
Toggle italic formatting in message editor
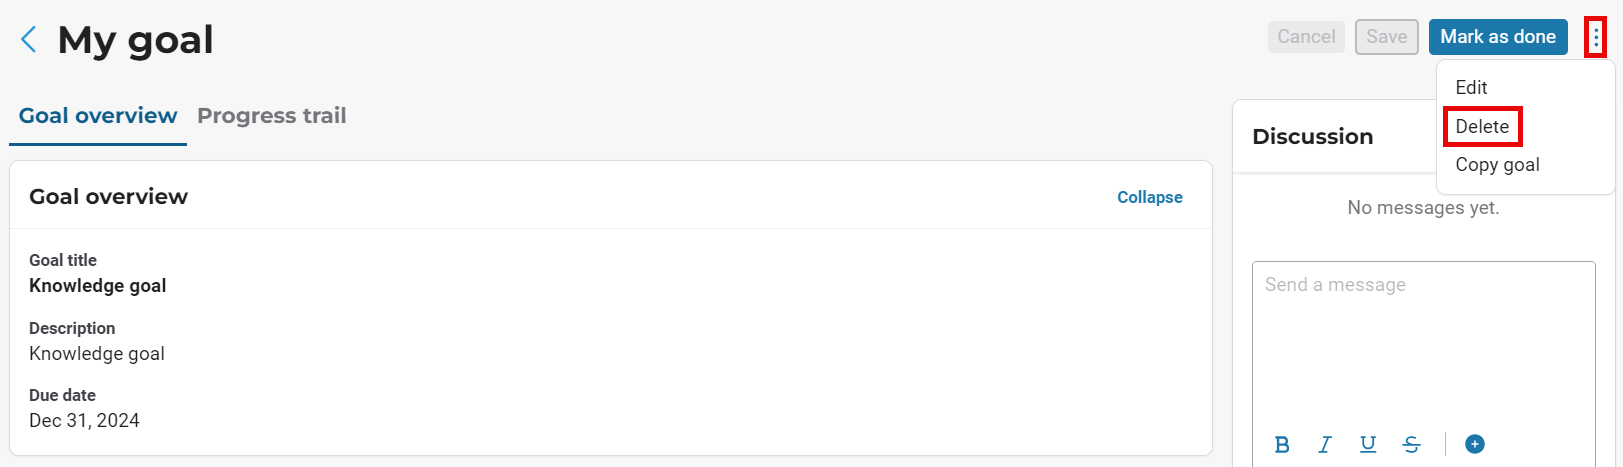tap(1325, 445)
